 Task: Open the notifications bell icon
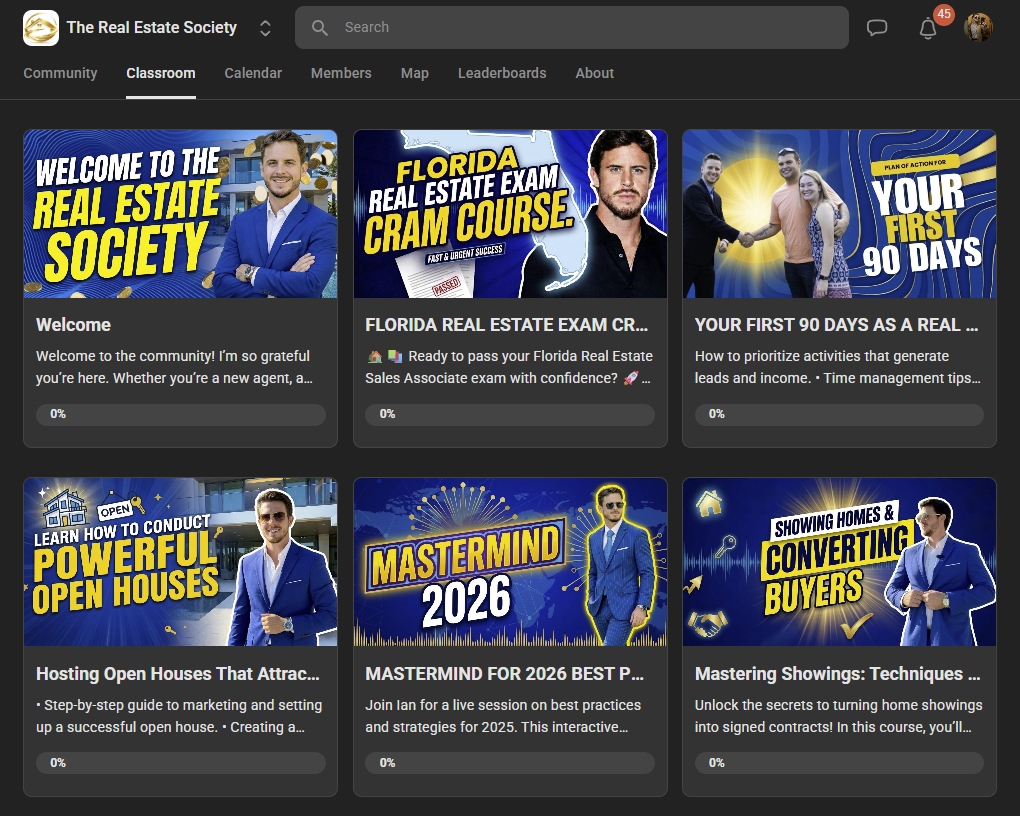(x=928, y=29)
